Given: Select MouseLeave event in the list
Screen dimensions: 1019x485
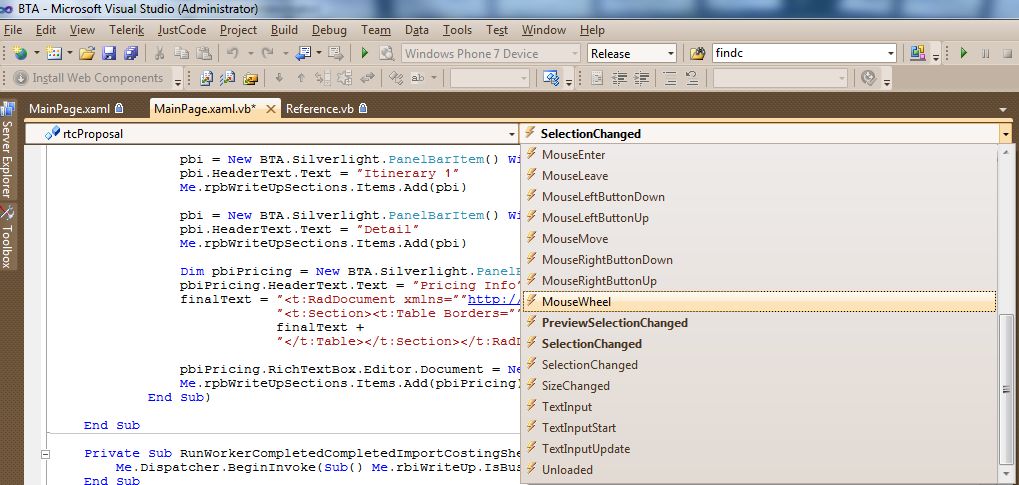Looking at the screenshot, I should tap(759, 176).
